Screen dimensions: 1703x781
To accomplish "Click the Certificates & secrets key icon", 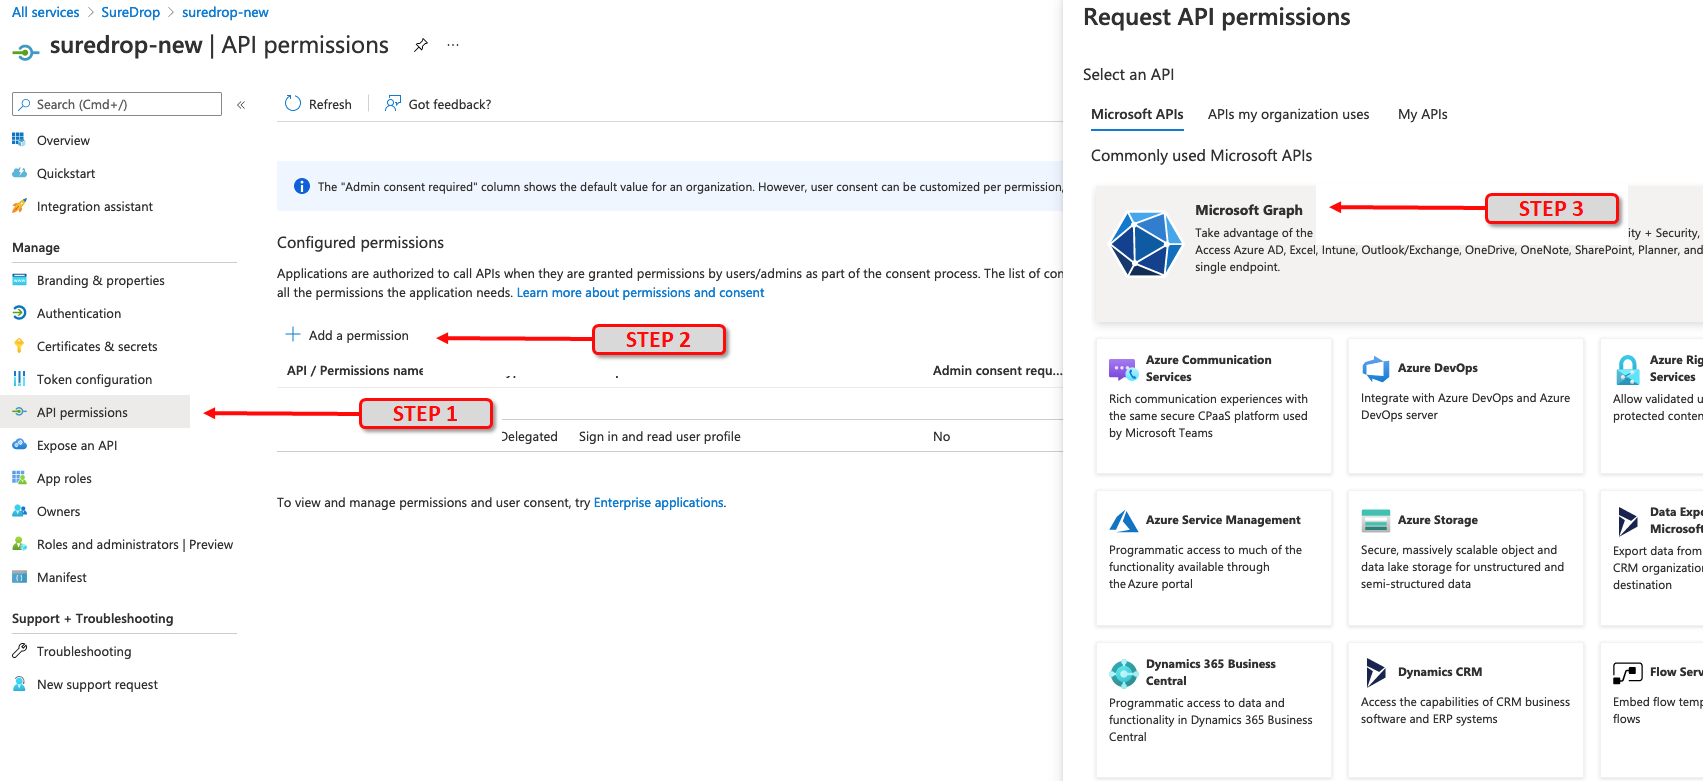I will 19,346.
